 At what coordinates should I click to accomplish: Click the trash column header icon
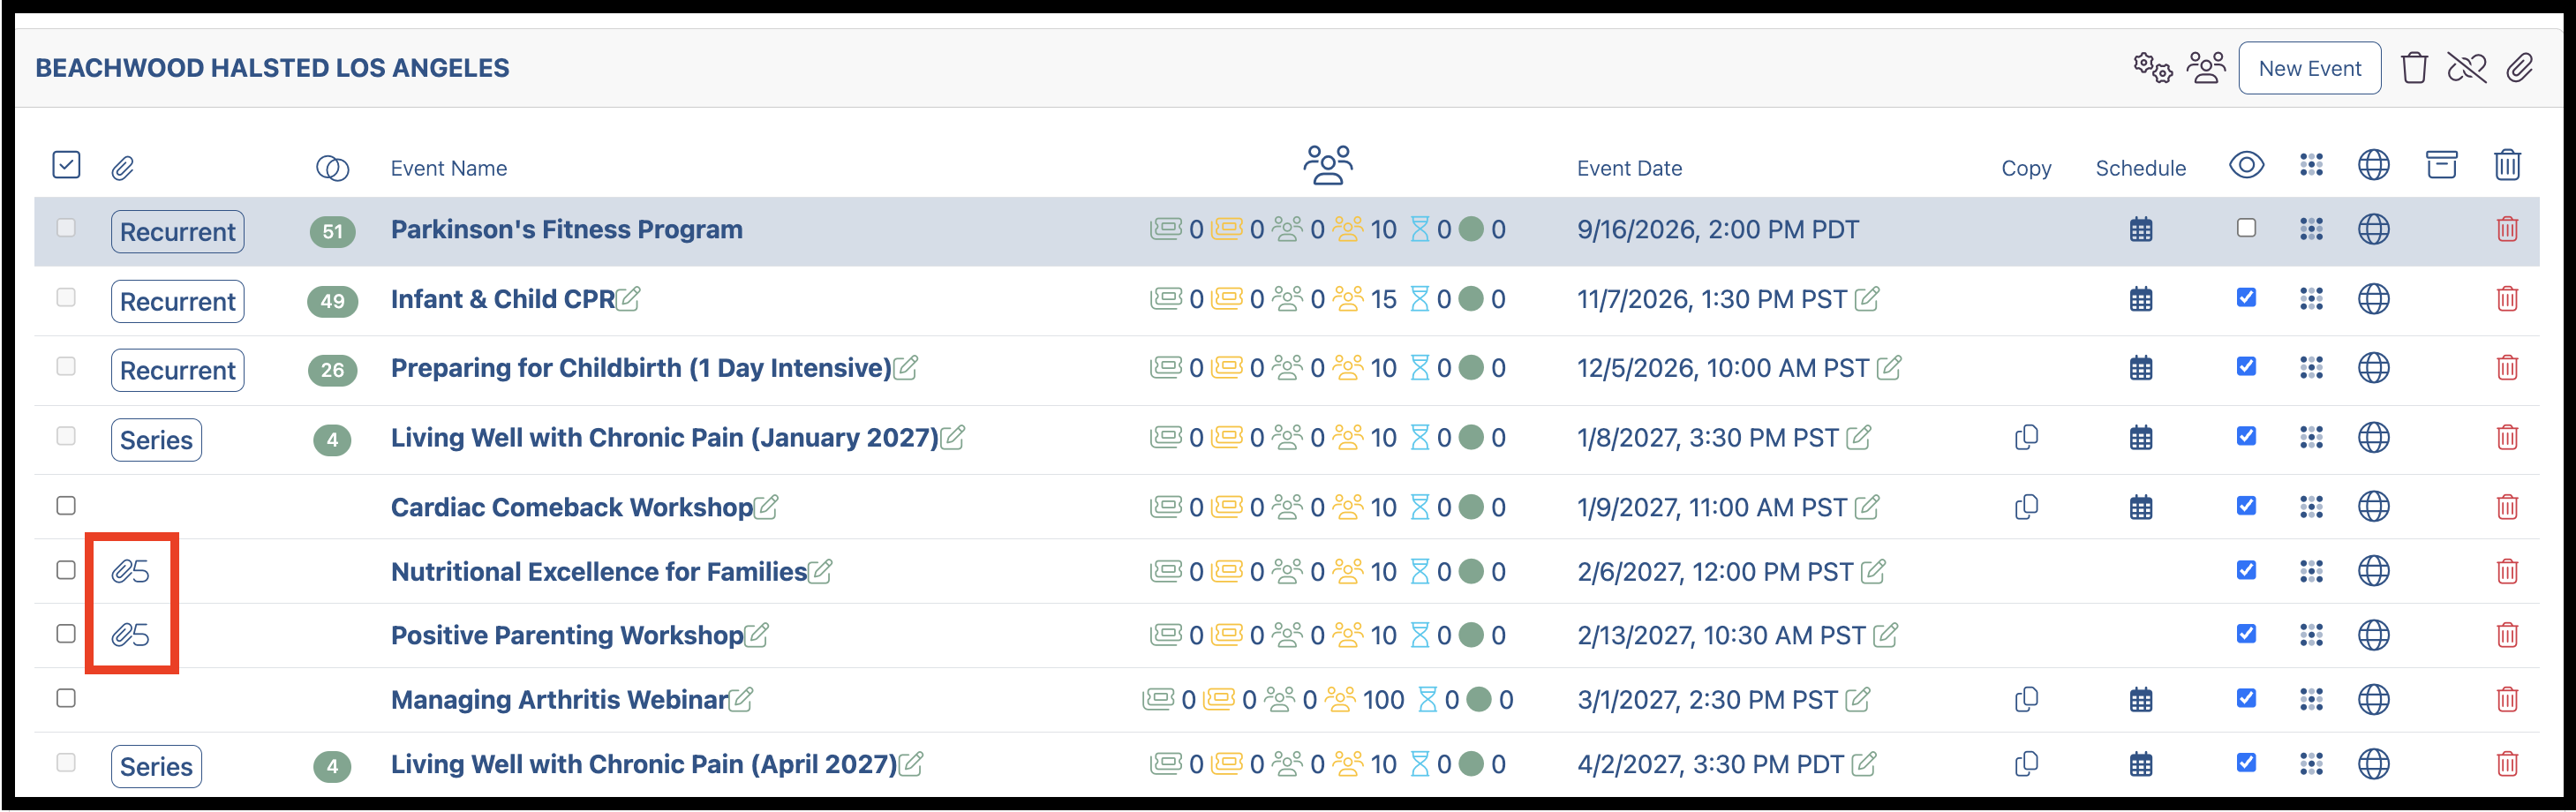[2507, 165]
